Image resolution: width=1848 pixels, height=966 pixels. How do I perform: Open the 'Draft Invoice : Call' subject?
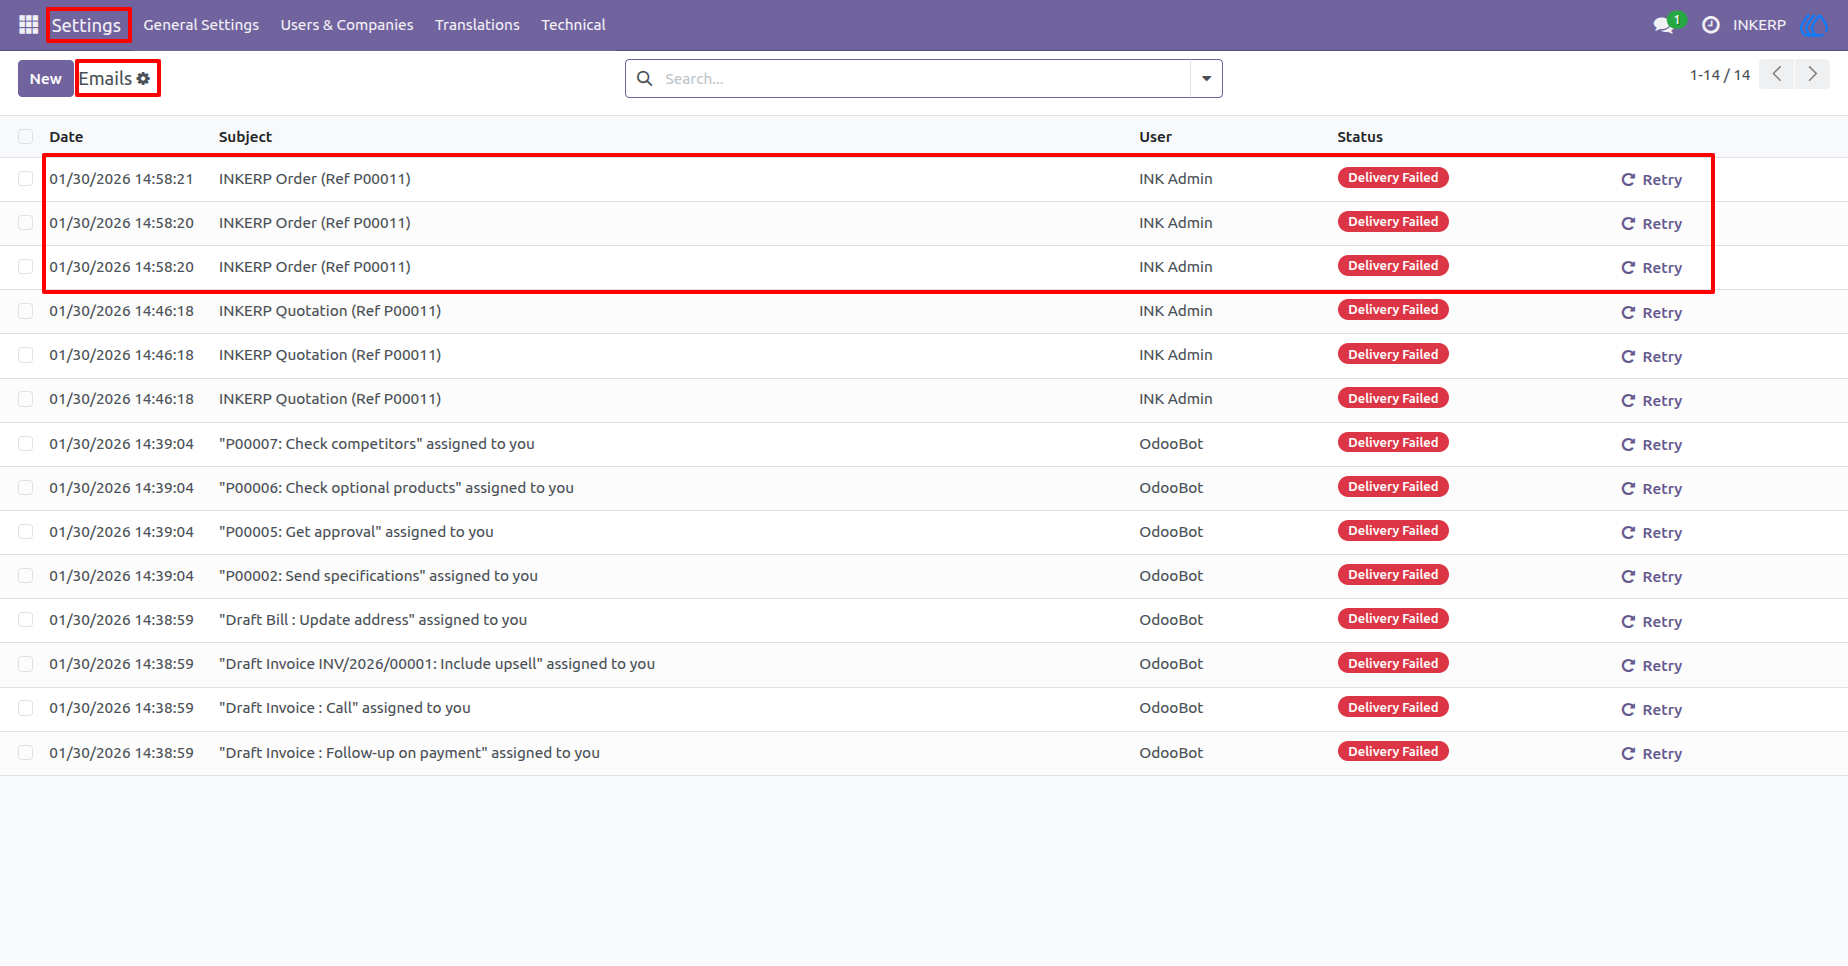[344, 708]
